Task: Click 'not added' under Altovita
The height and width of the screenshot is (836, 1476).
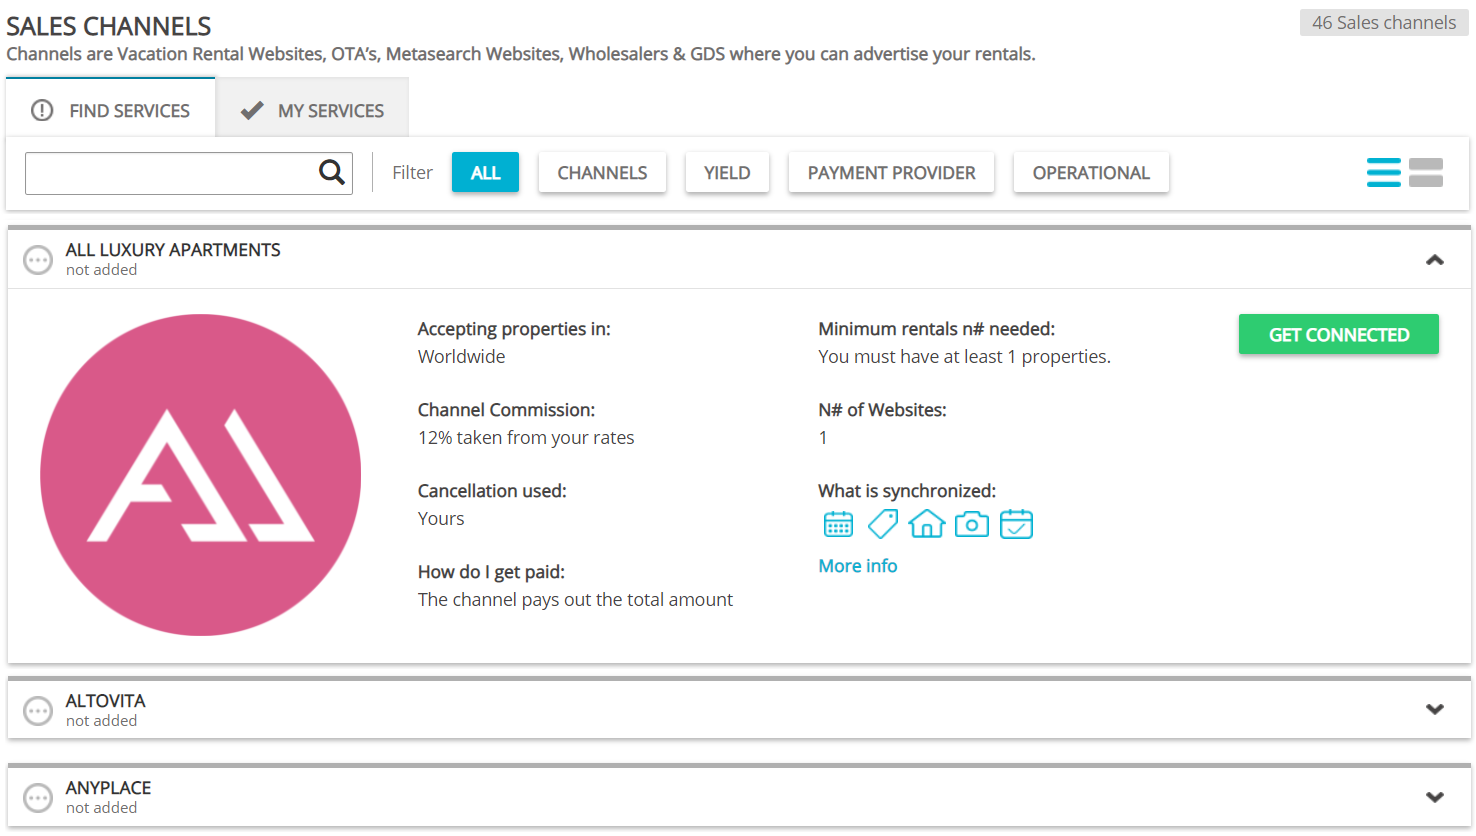Action: [x=101, y=721]
